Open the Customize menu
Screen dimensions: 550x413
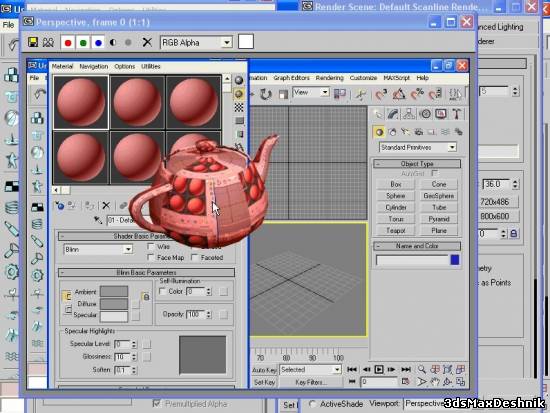pos(363,78)
